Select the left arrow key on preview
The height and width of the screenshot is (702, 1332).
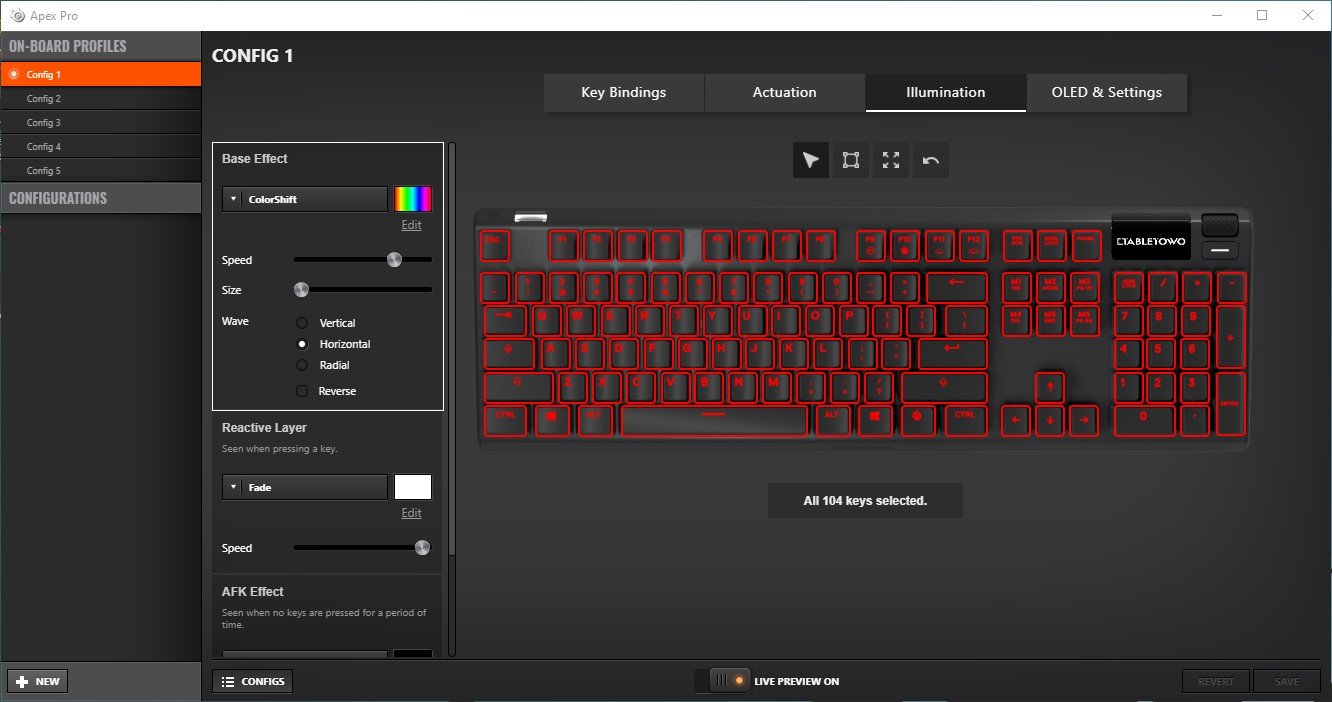tap(1015, 421)
